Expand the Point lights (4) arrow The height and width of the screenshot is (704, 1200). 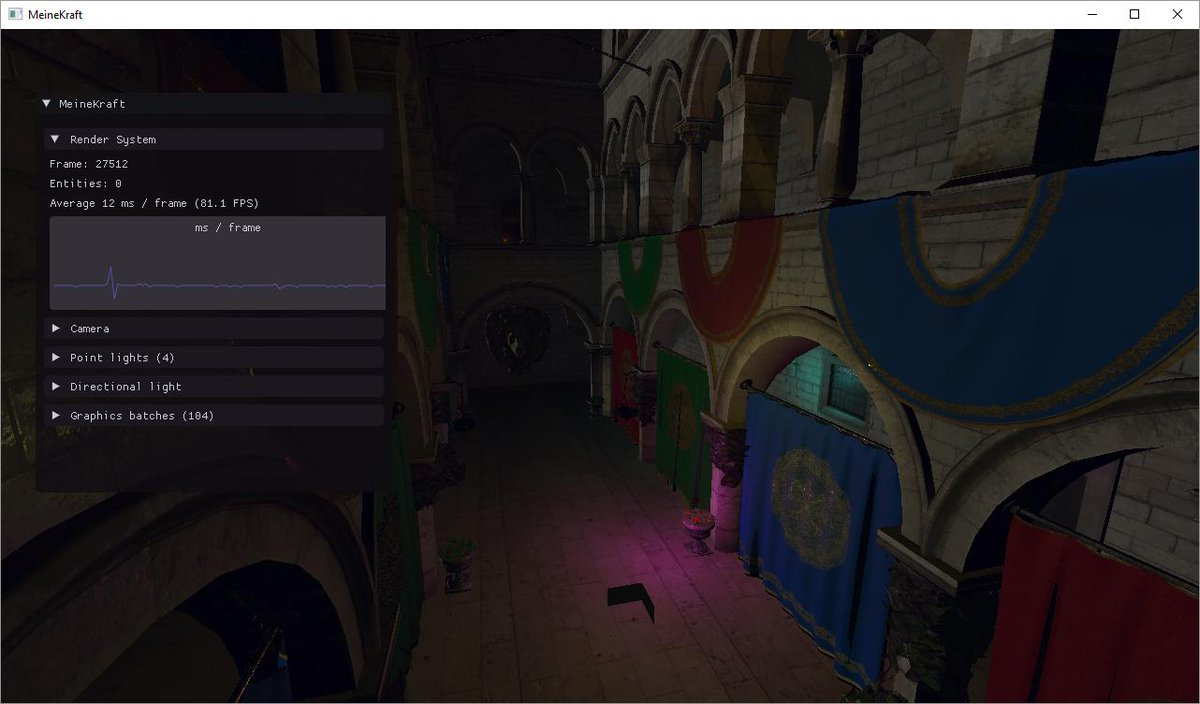click(x=56, y=357)
